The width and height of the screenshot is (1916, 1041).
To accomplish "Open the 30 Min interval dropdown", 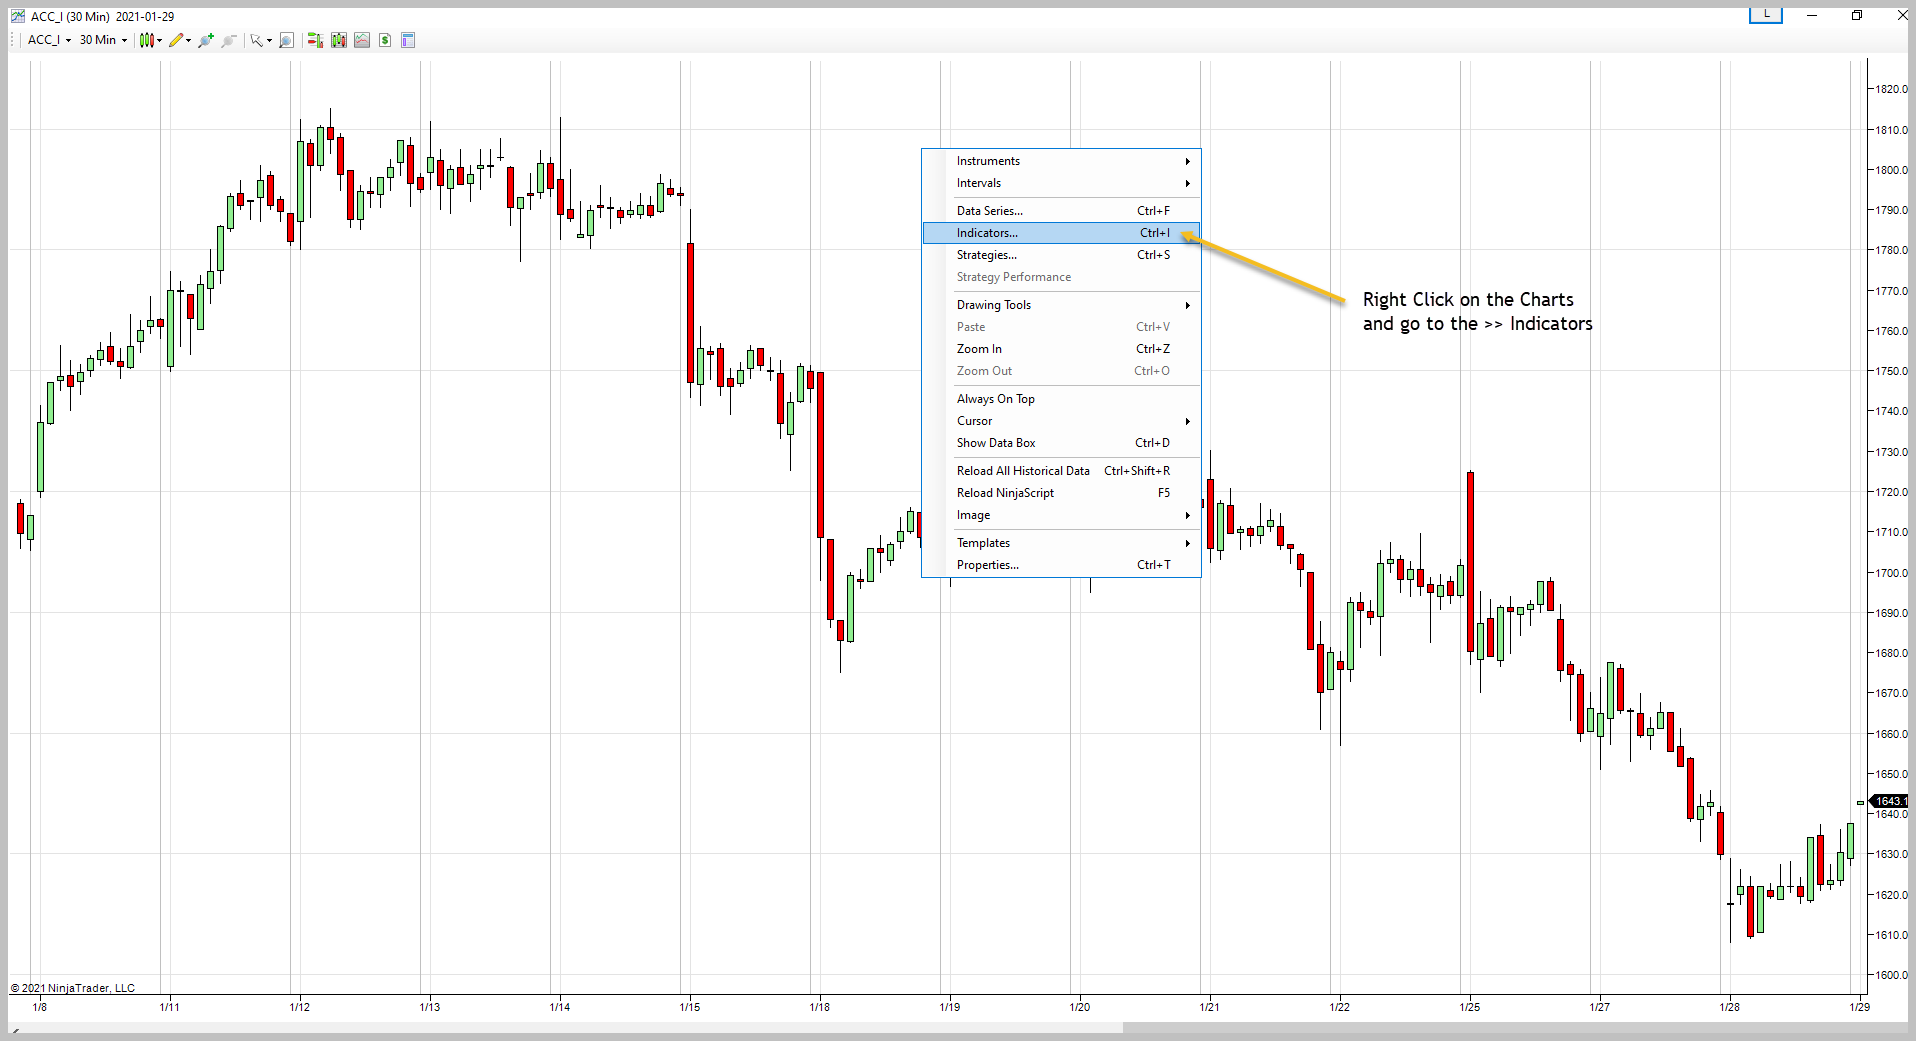I will pos(104,40).
